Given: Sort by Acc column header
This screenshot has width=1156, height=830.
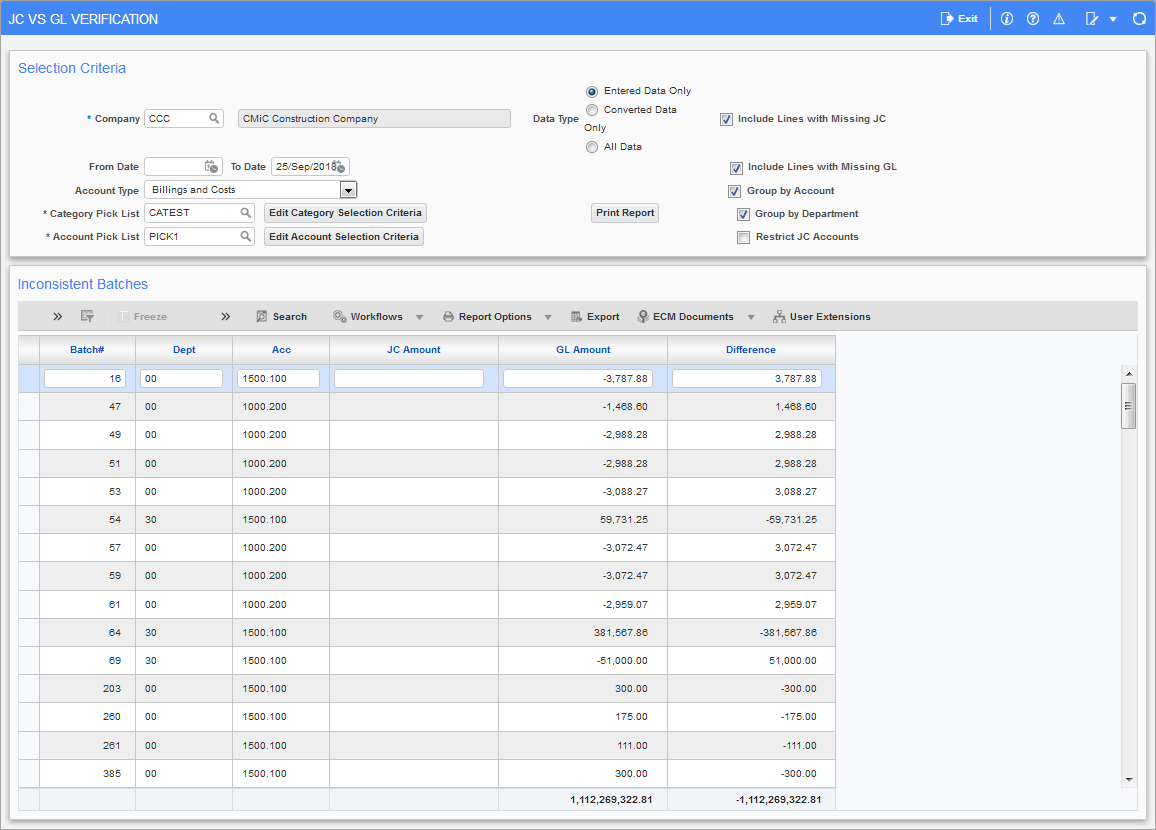Looking at the screenshot, I should click(281, 349).
